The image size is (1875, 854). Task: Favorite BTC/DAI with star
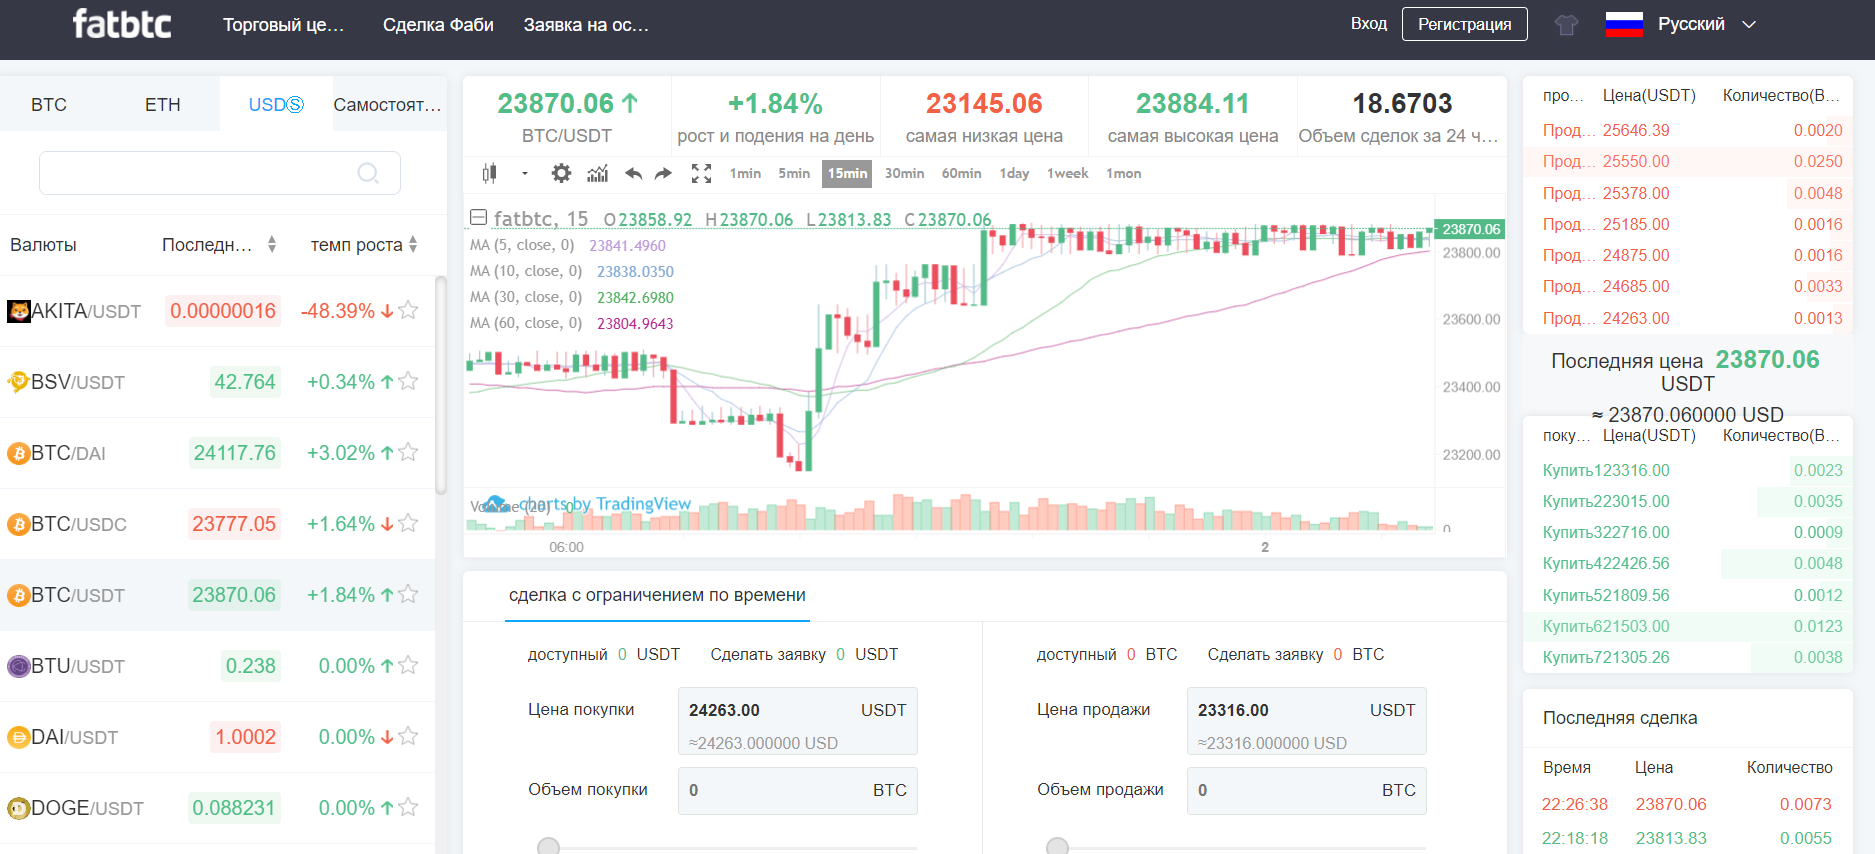tap(408, 452)
